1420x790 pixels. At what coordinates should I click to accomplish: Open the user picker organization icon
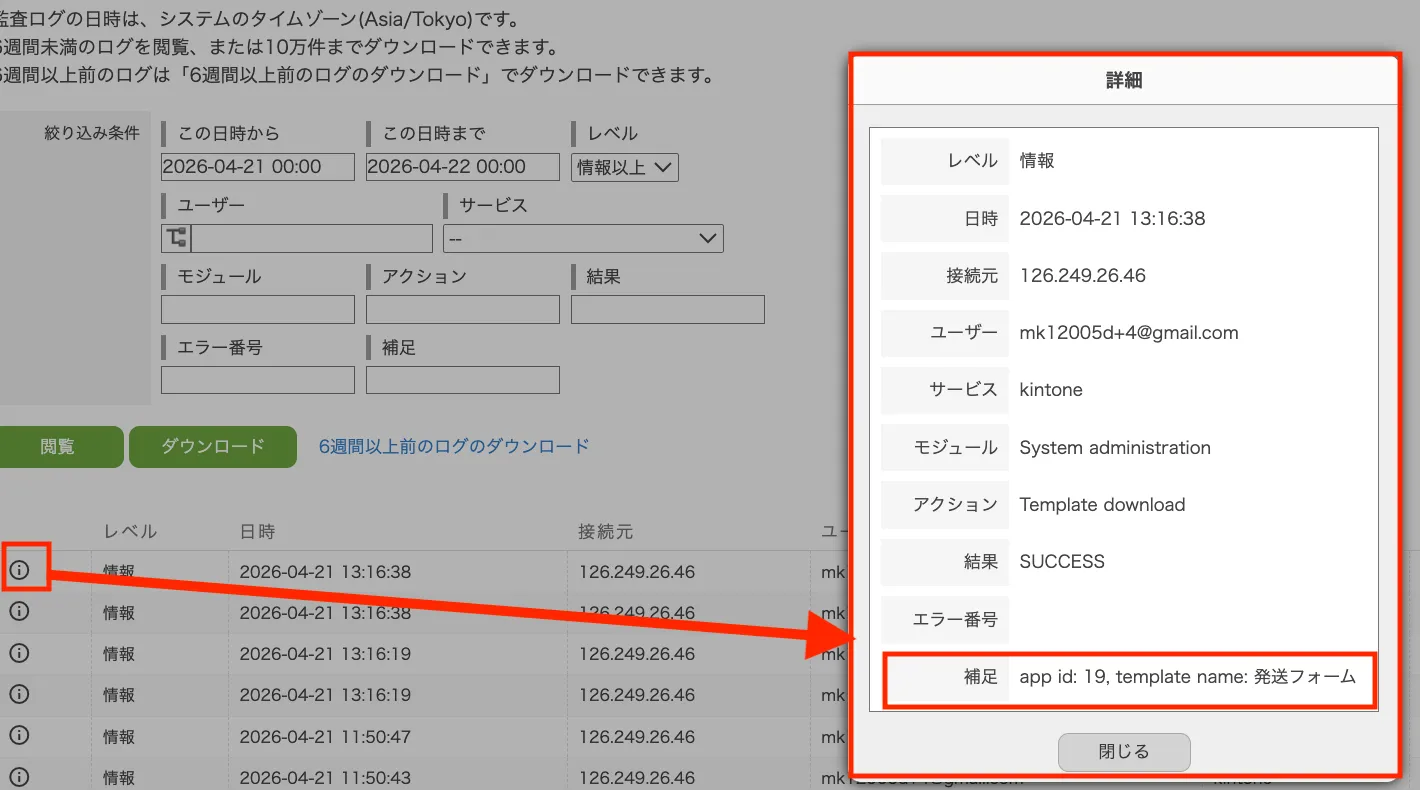tap(176, 238)
